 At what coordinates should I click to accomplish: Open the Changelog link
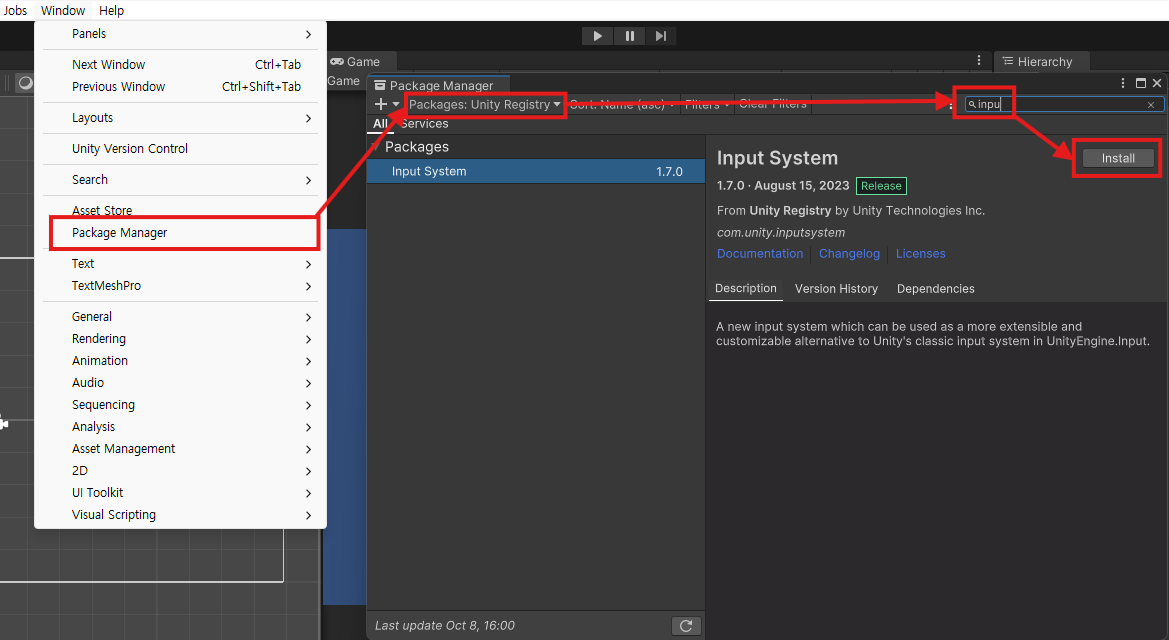pos(849,254)
